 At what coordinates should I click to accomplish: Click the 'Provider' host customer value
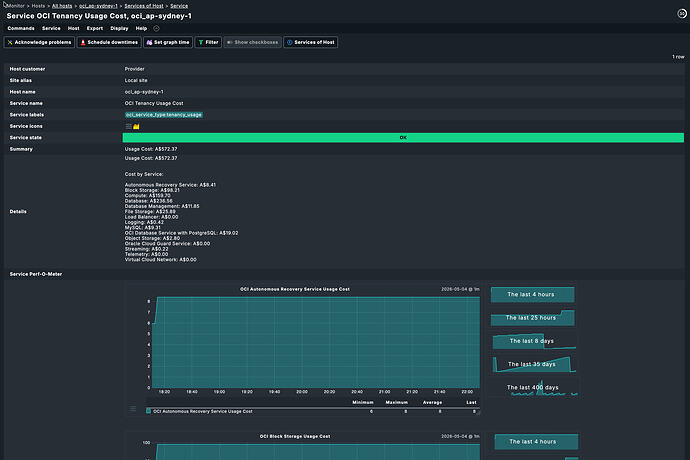[135, 69]
